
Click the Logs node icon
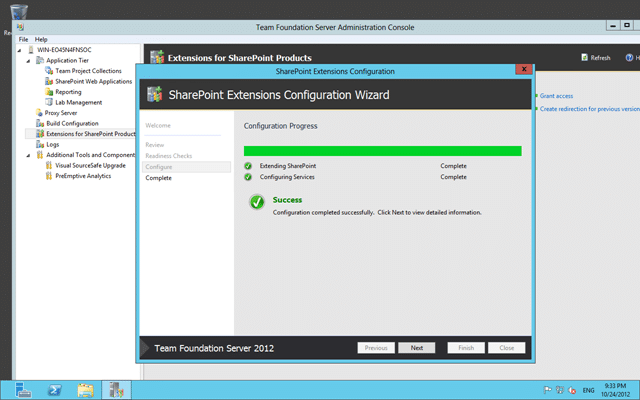pos(40,144)
